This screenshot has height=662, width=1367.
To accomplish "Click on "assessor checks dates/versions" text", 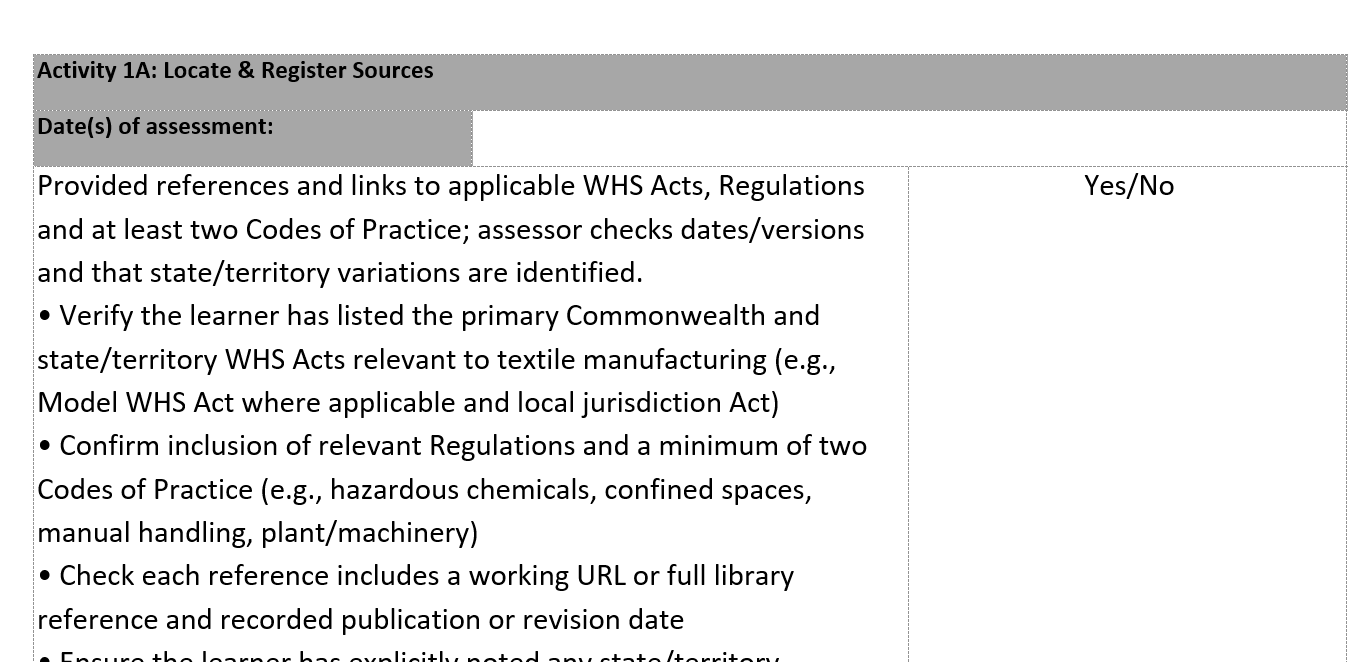I will pos(670,230).
